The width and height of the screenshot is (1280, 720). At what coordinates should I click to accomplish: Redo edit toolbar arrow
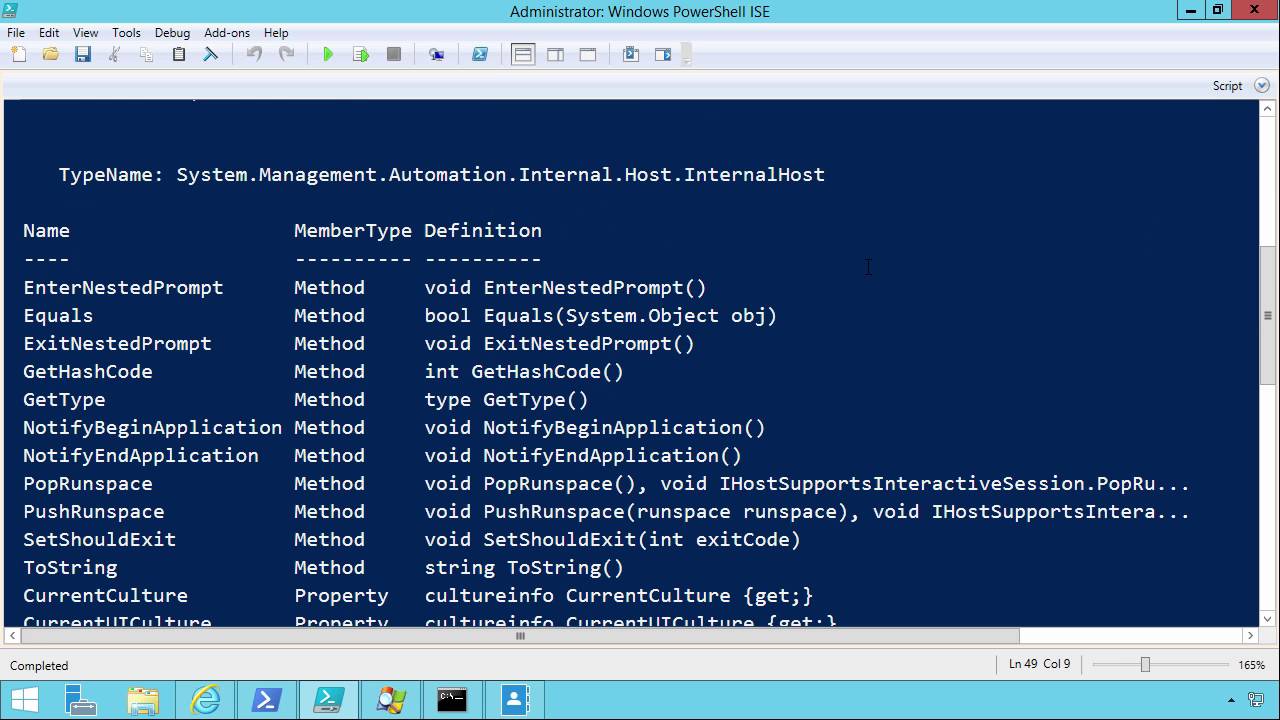click(x=286, y=55)
